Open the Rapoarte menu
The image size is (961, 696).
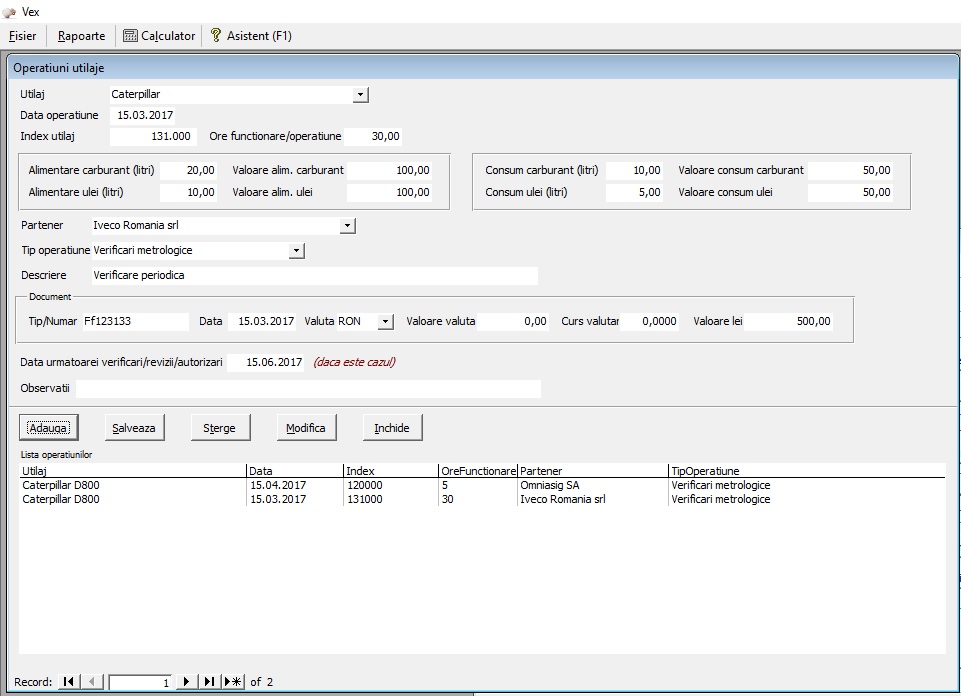pyautogui.click(x=82, y=36)
